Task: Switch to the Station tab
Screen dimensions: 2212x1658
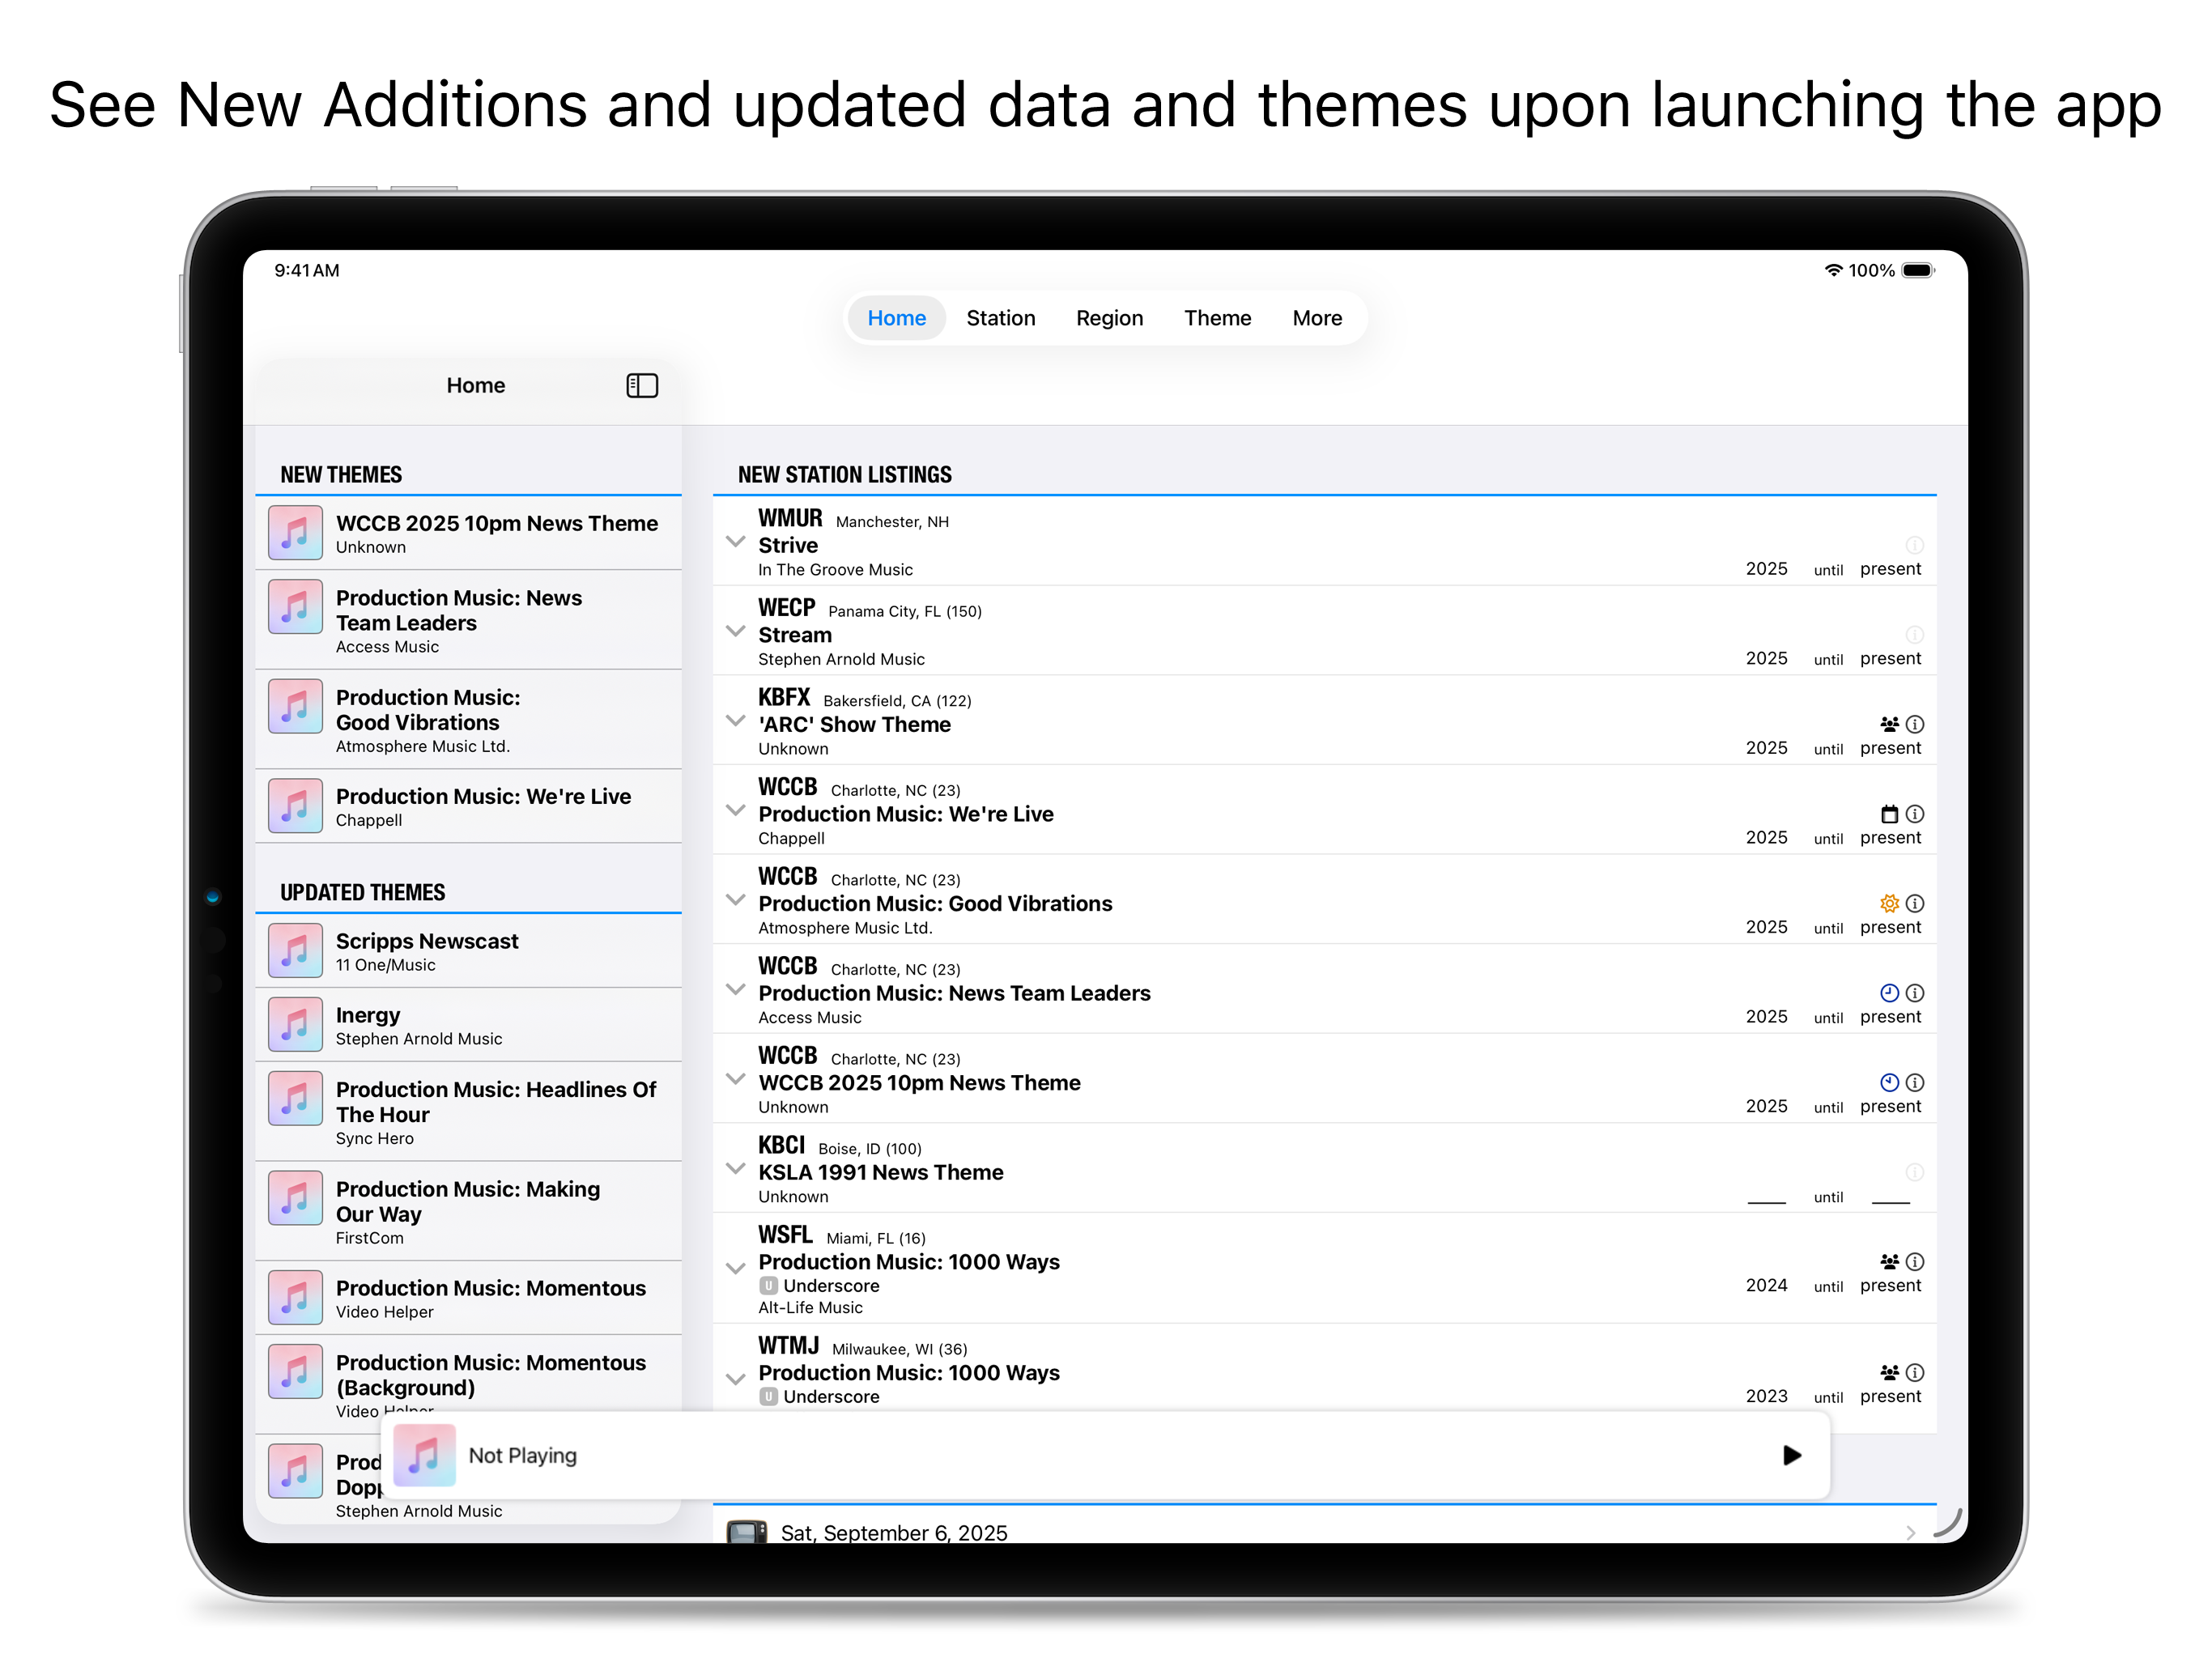Action: point(1000,318)
